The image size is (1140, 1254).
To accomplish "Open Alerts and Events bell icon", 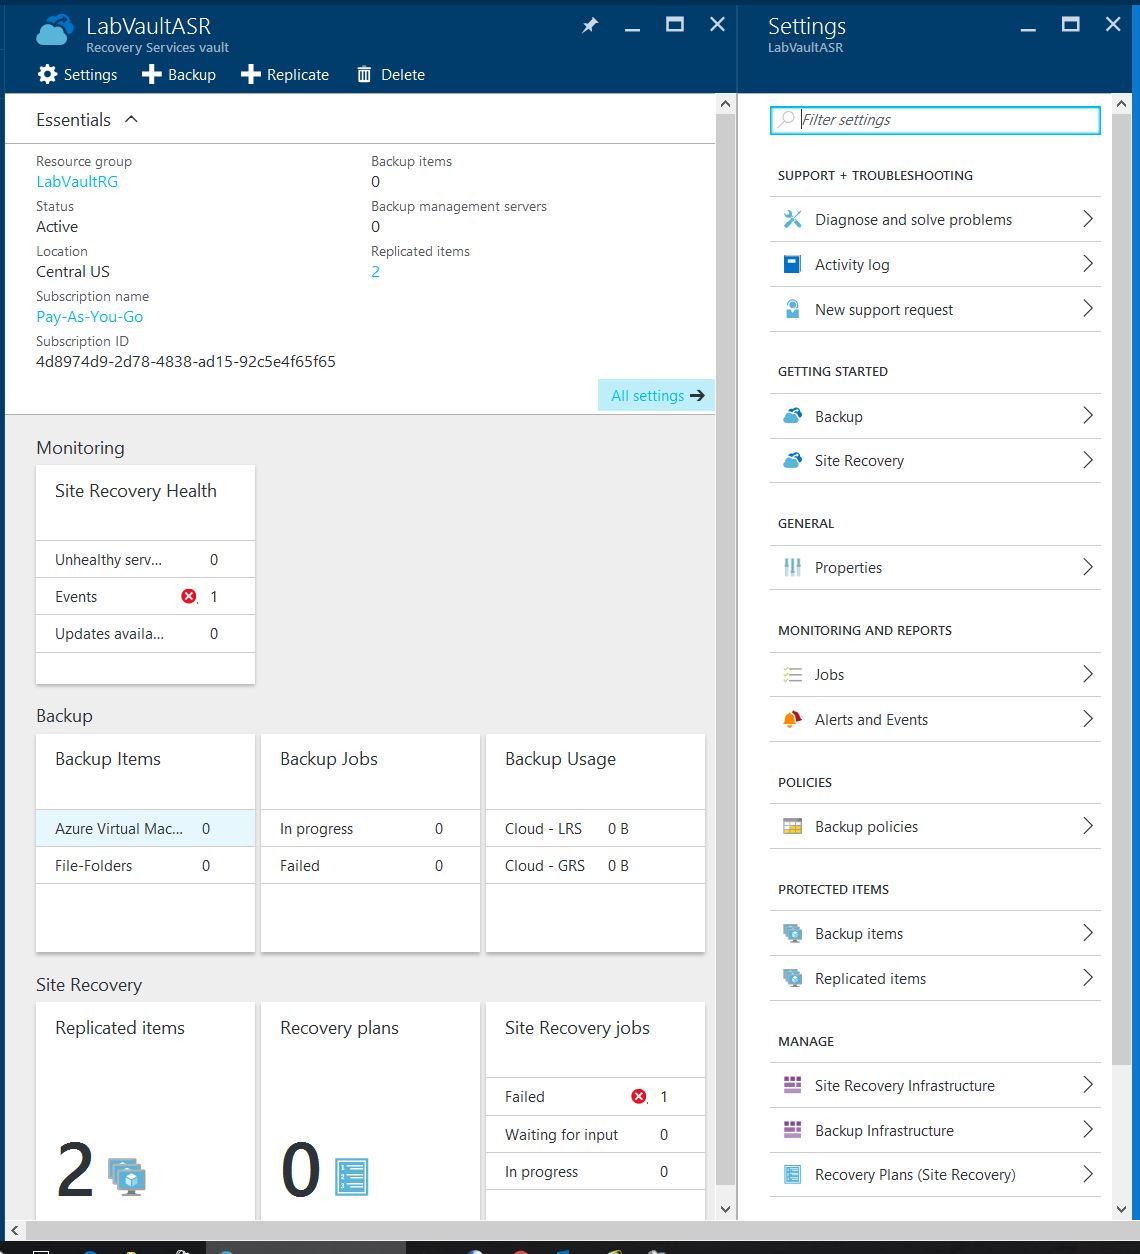I will (792, 720).
